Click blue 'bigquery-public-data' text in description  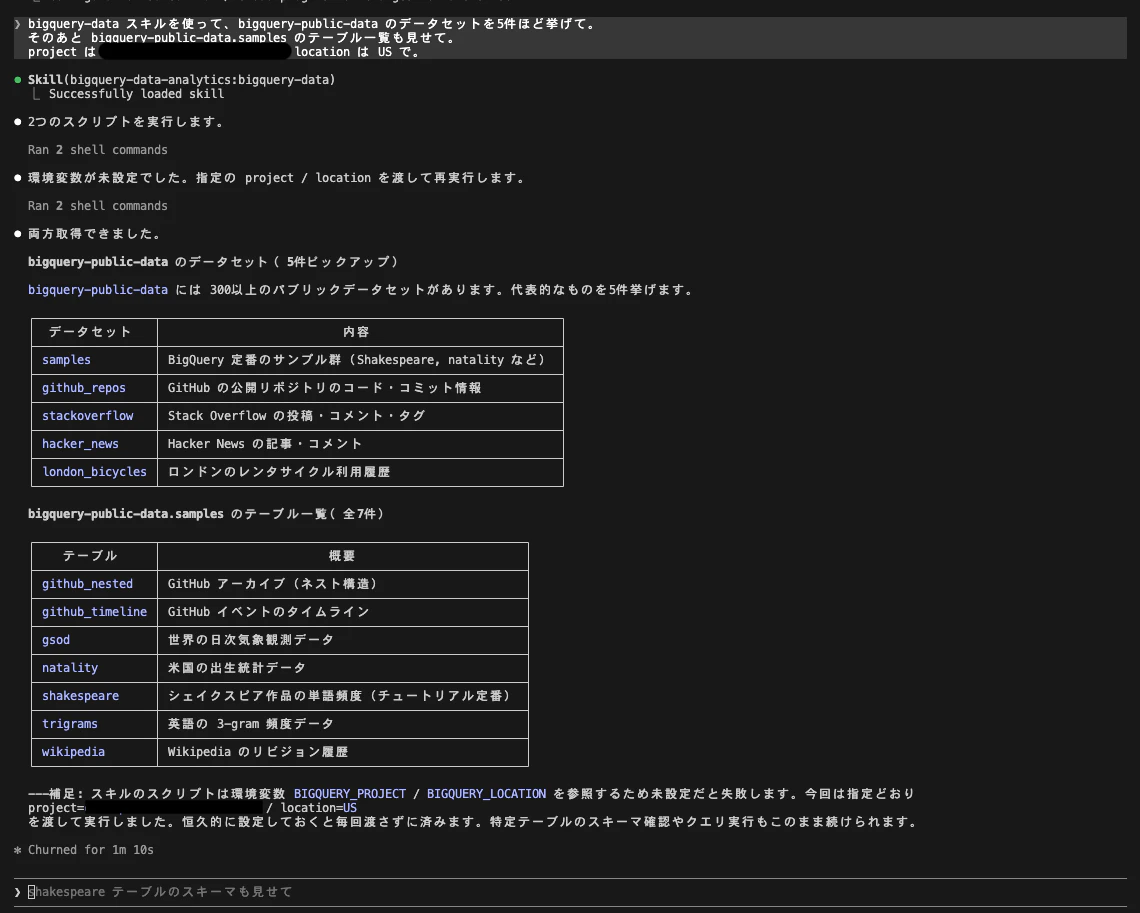point(97,290)
